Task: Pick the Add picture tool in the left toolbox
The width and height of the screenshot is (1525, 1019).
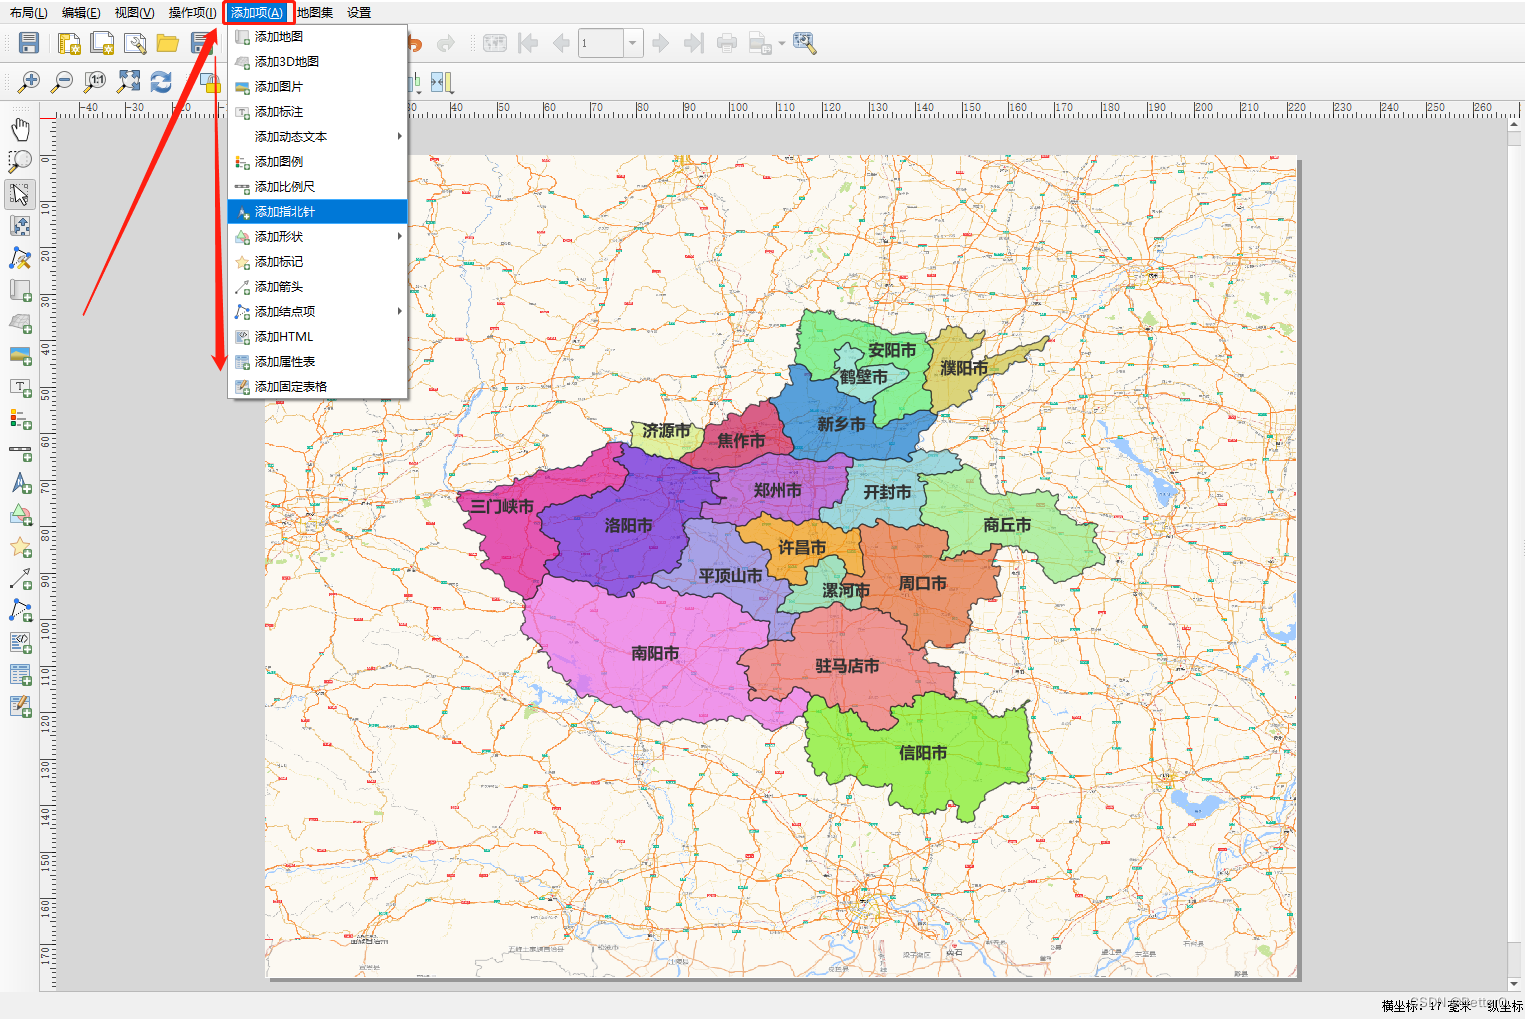Action: coord(20,356)
